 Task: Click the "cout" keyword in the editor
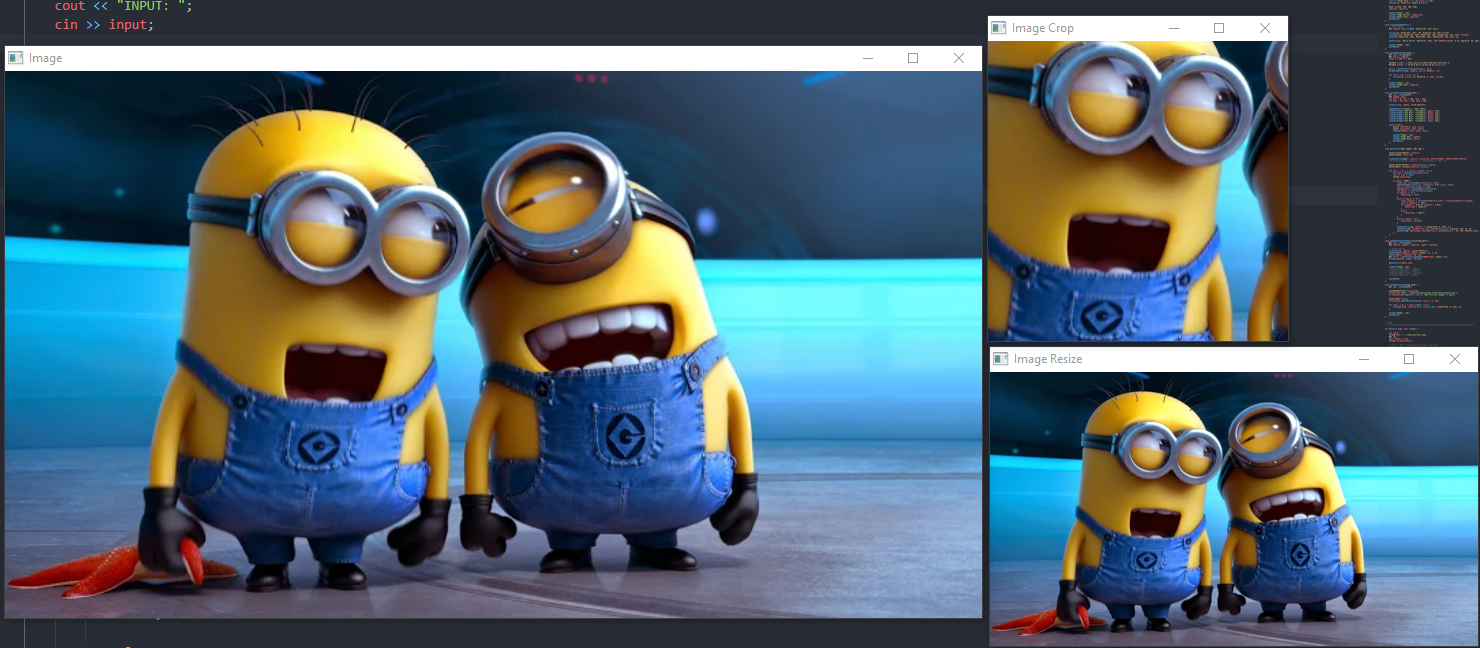[70, 6]
